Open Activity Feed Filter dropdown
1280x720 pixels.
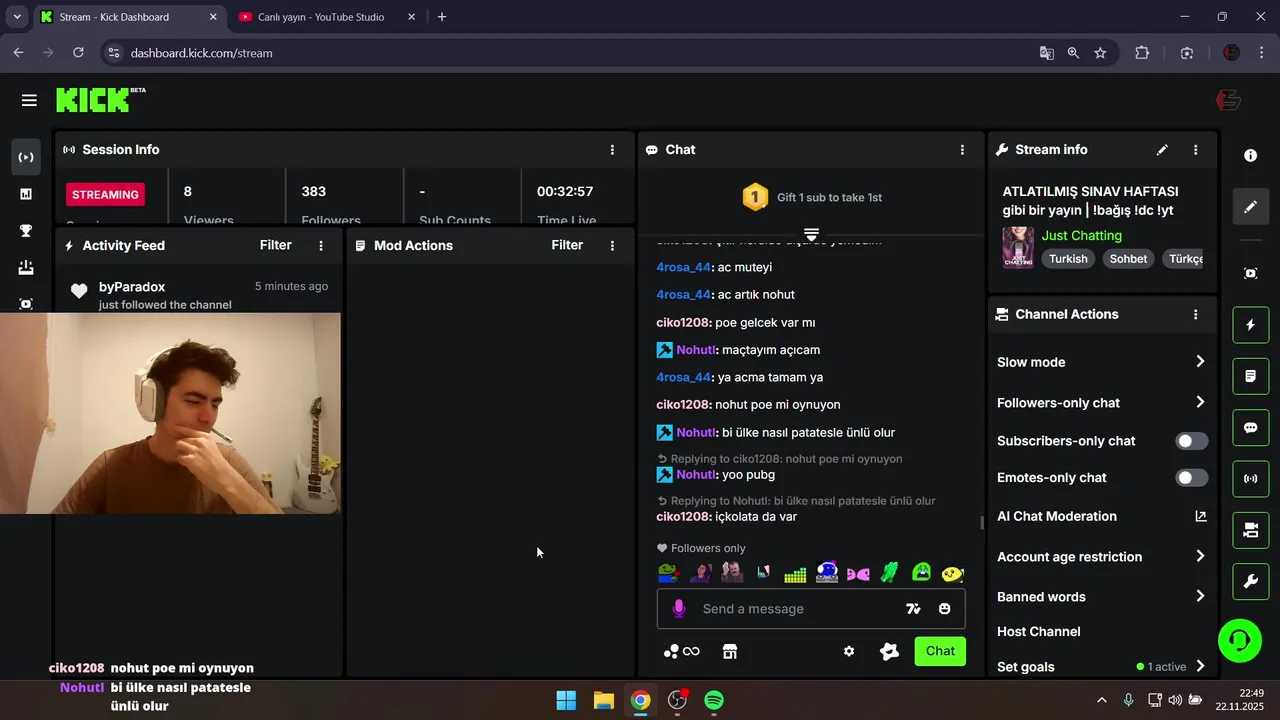click(x=276, y=245)
